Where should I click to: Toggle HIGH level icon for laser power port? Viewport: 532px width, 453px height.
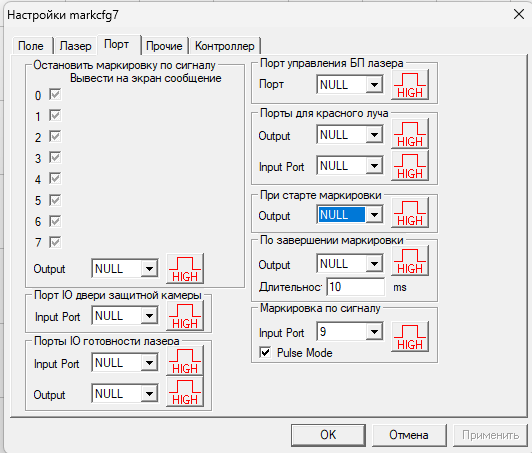[410, 84]
